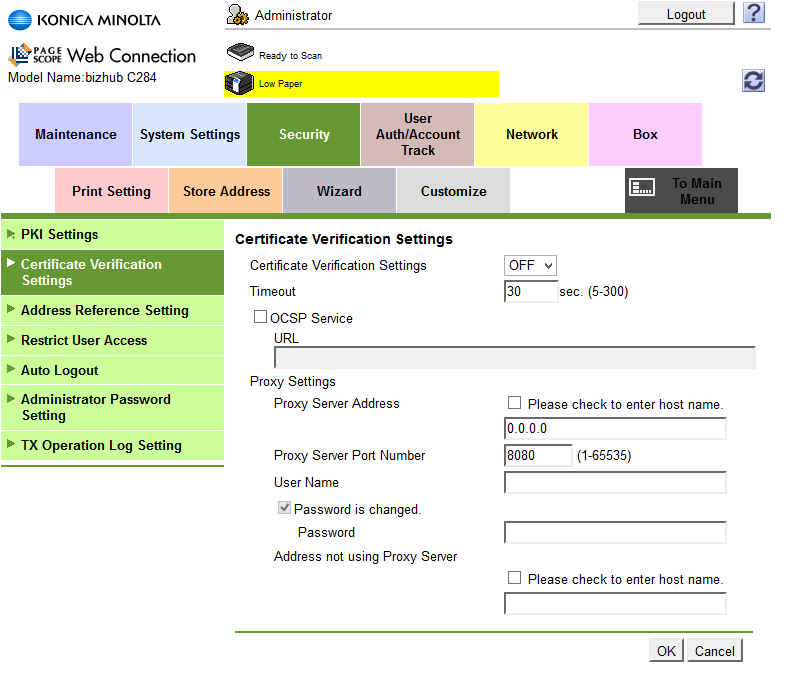Open the Certificate Verification Settings OFF dropdown

pos(530,265)
